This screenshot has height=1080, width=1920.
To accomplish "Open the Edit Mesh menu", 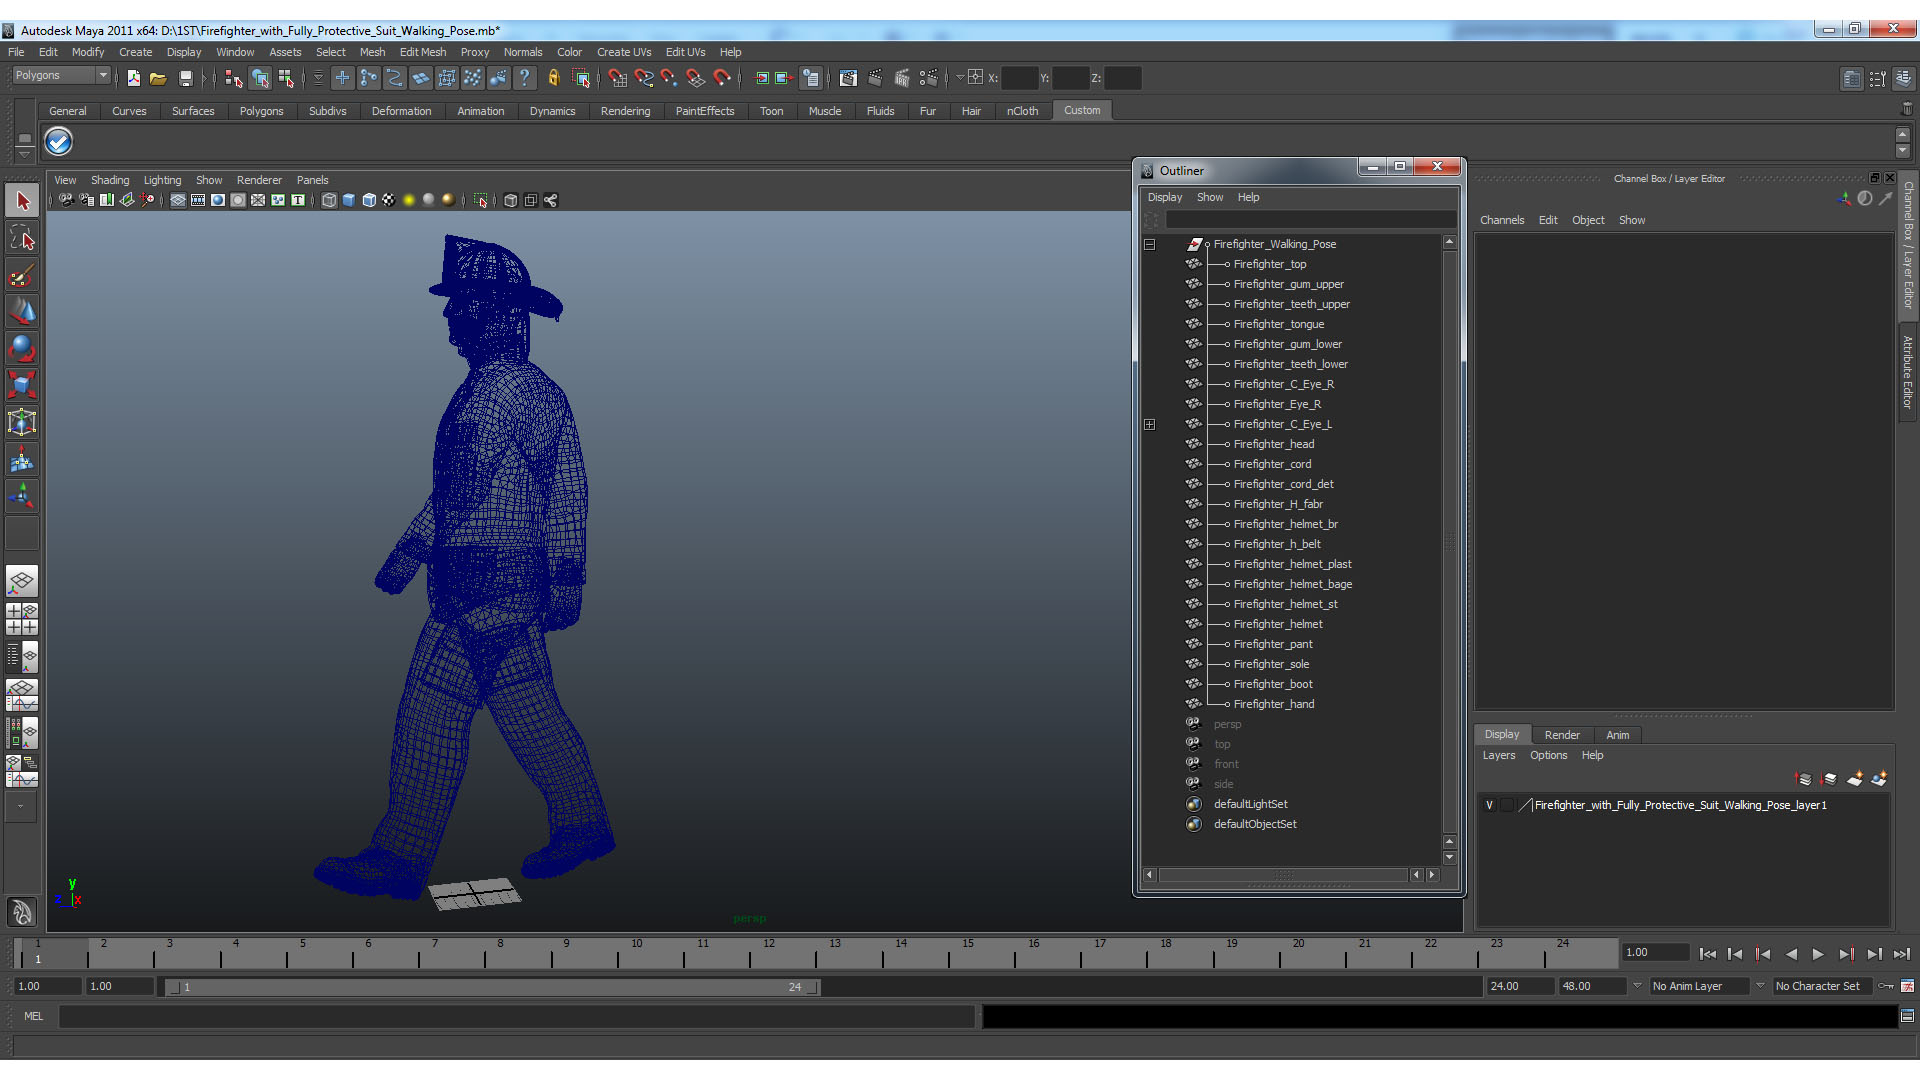I will pos(422,52).
